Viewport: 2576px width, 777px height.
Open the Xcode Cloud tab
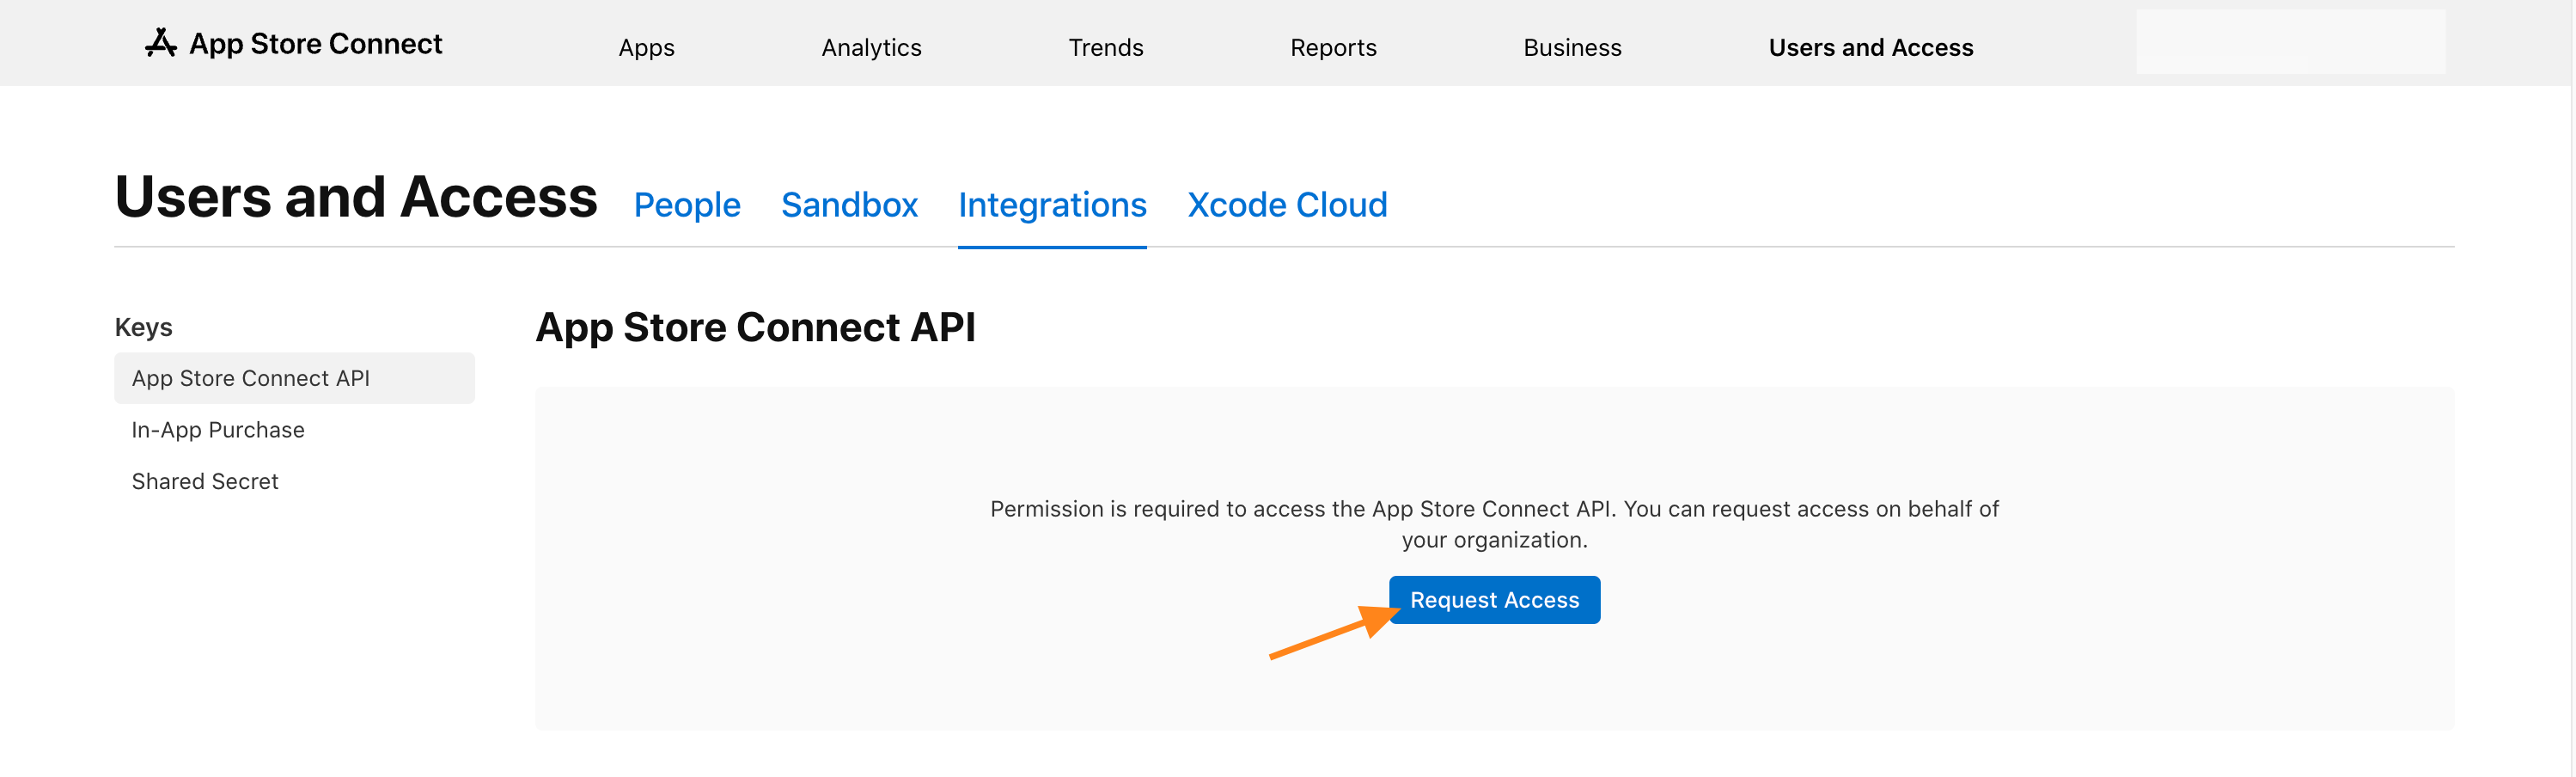(1287, 204)
